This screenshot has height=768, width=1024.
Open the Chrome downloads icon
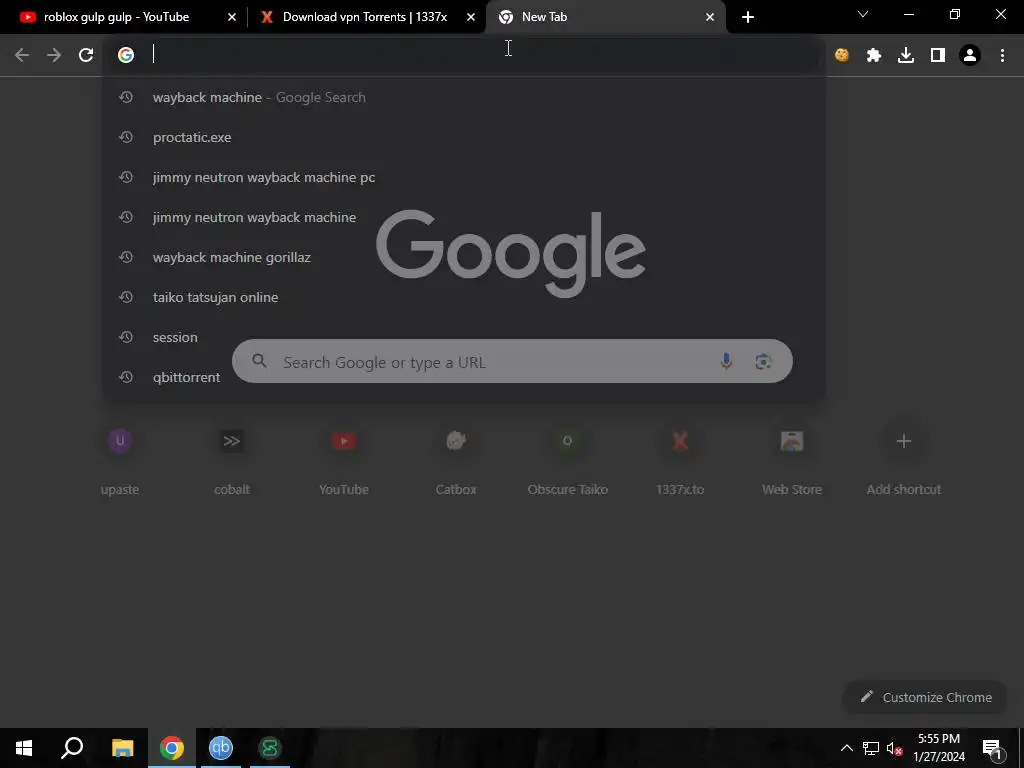coord(906,55)
